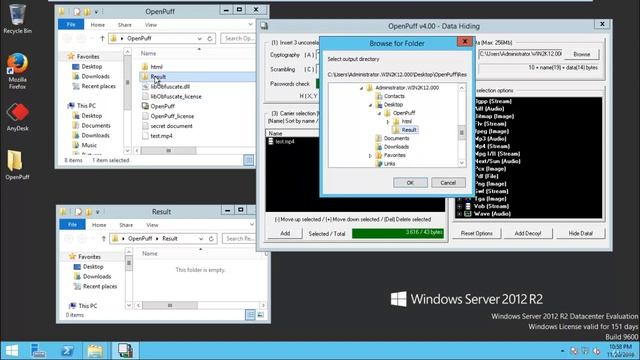
Task: Open Music under This PC in OpenPuff explorer
Action: (x=89, y=145)
